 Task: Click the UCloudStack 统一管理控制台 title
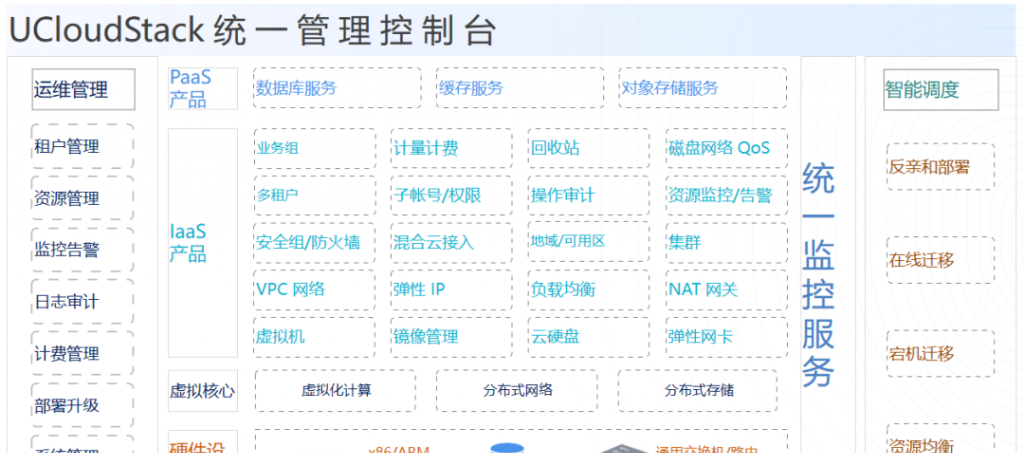point(253,30)
